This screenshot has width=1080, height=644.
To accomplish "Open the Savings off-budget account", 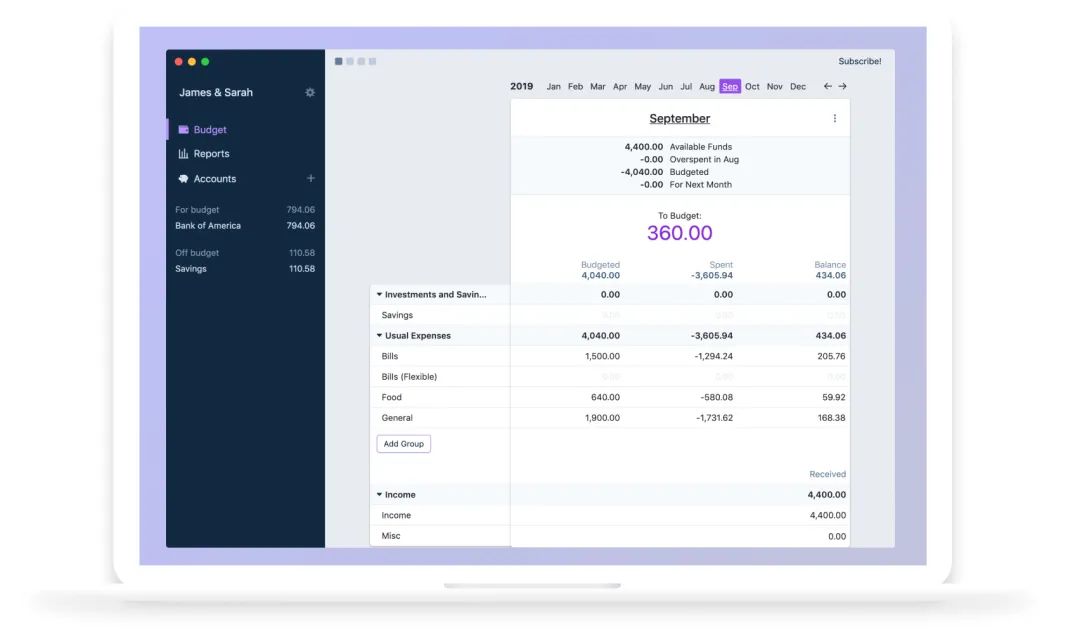I will click(245, 269).
